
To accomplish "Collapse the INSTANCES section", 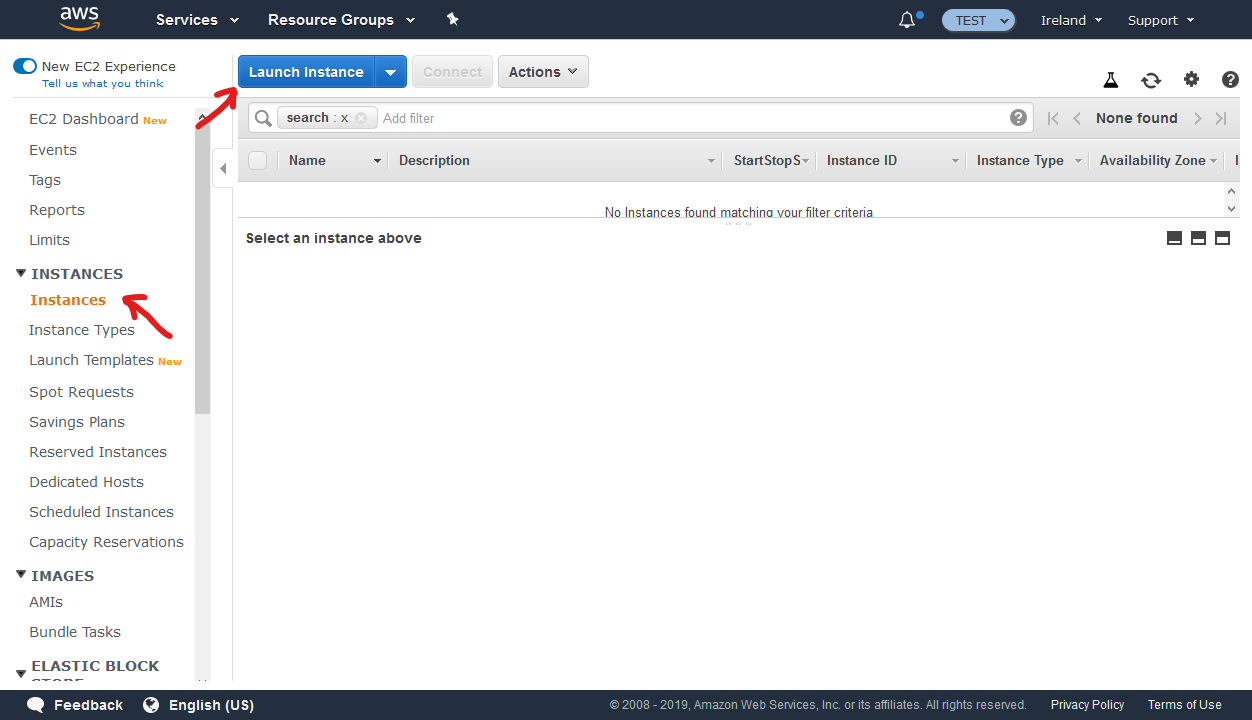I will pos(21,273).
